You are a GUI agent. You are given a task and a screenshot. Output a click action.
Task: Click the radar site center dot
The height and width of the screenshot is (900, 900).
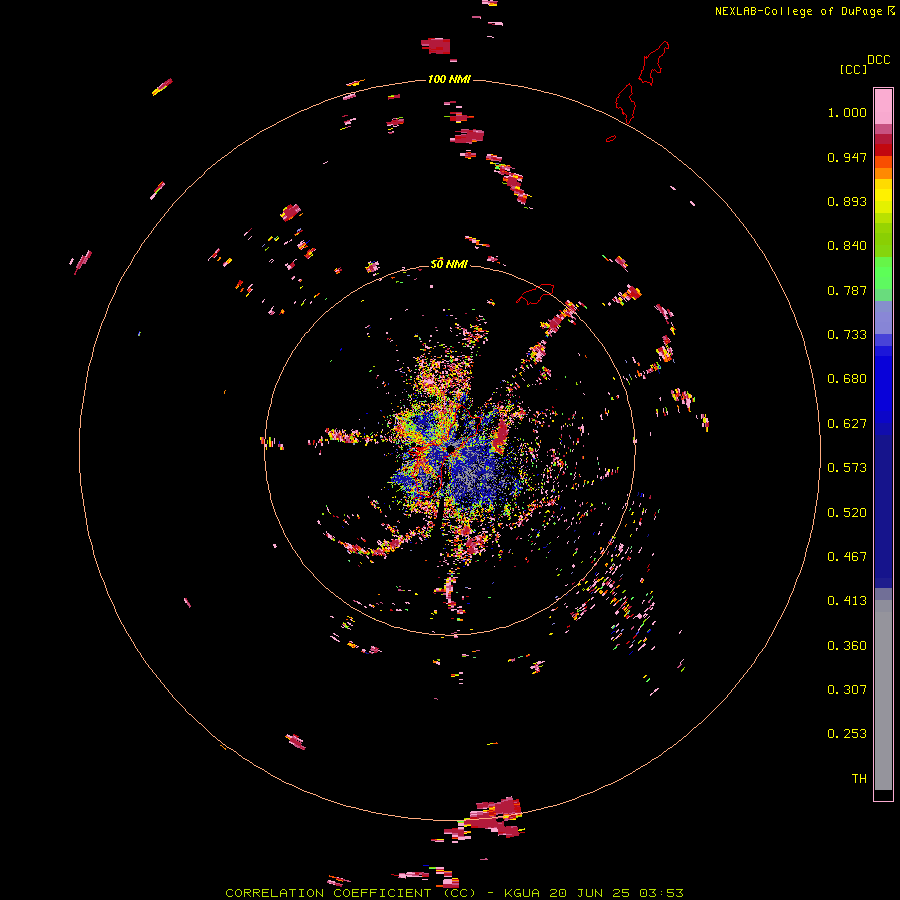tap(451, 447)
